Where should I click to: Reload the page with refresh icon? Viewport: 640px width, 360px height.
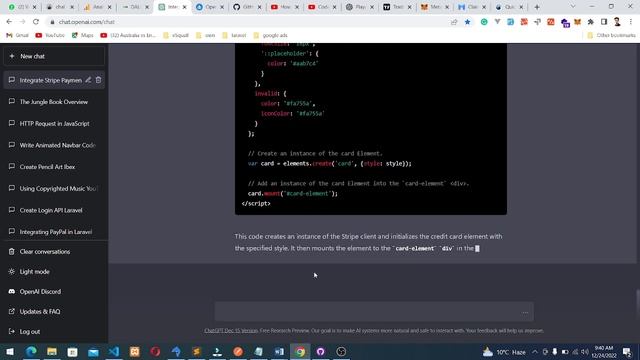[x=36, y=22]
